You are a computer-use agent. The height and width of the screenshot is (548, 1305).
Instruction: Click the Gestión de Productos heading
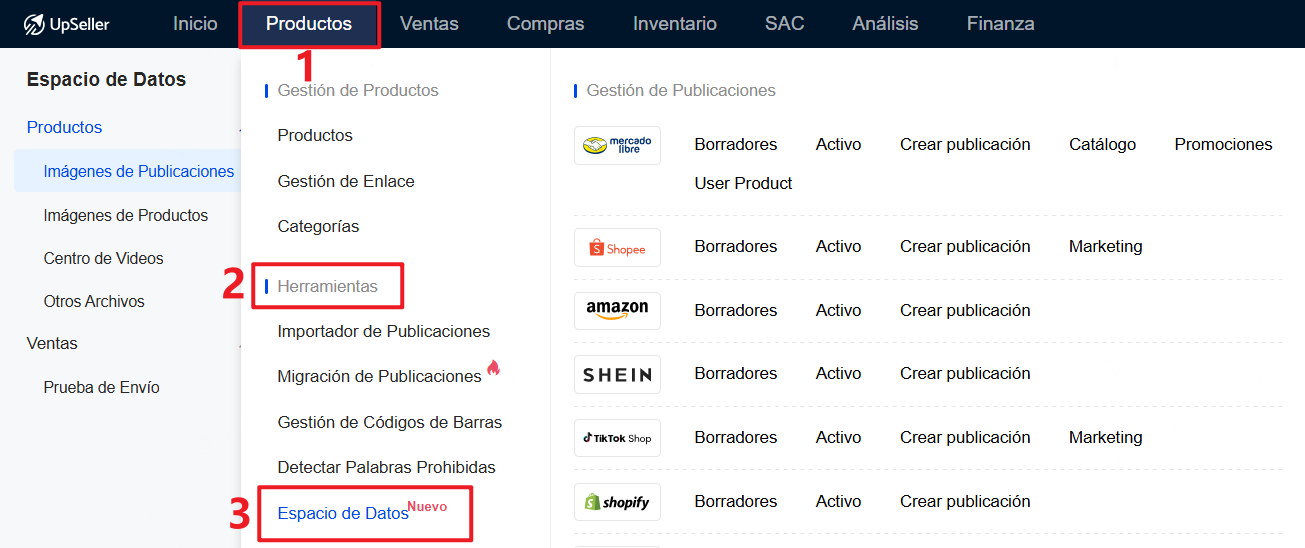pos(358,90)
